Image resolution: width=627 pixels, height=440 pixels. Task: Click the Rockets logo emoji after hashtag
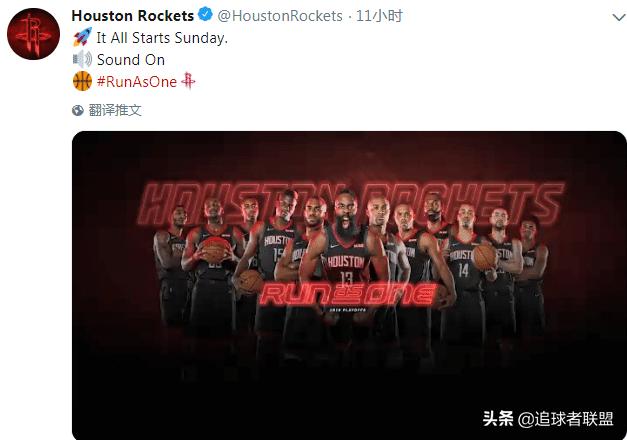tap(188, 81)
